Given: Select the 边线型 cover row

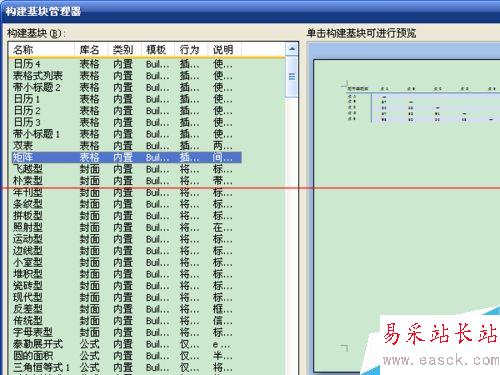Looking at the screenshot, I should pyautogui.click(x=126, y=250).
